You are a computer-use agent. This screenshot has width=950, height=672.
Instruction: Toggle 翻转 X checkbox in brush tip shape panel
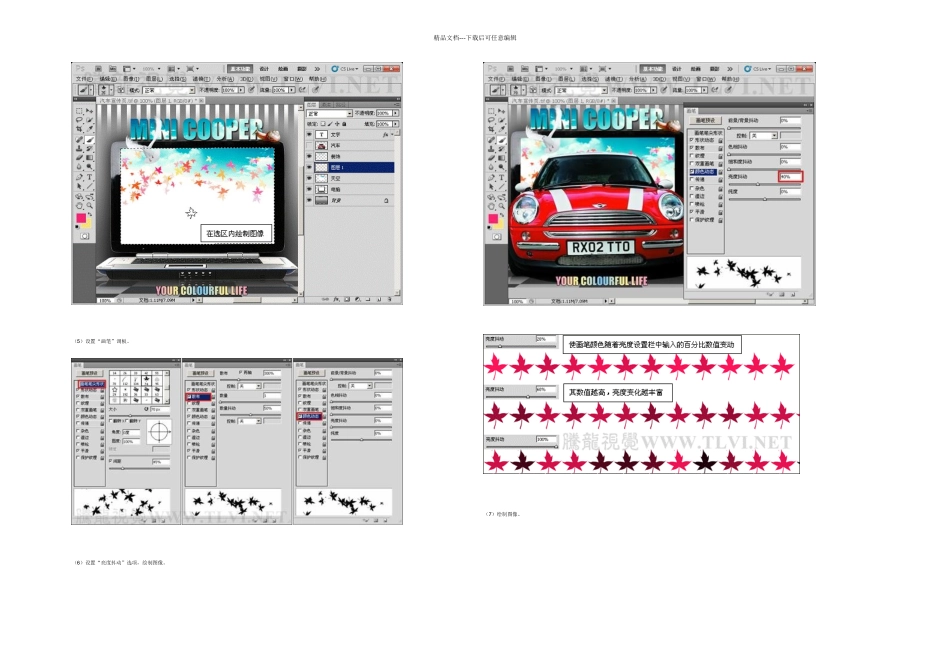[x=111, y=421]
